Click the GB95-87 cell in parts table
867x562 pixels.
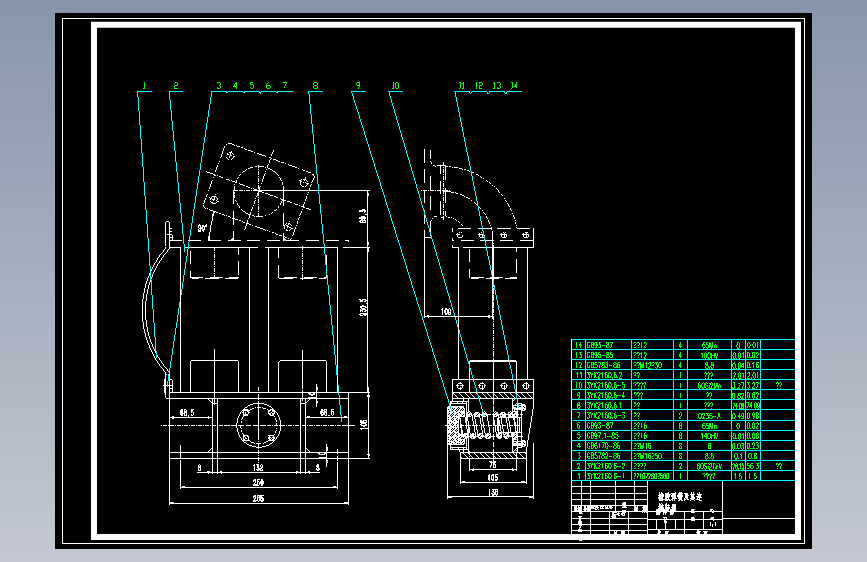coord(608,345)
